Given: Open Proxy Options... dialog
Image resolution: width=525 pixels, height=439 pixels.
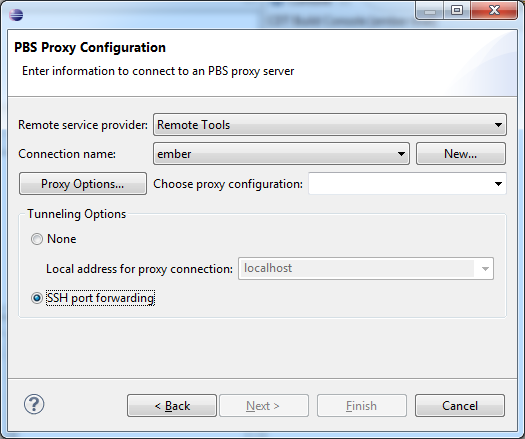Looking at the screenshot, I should point(83,184).
